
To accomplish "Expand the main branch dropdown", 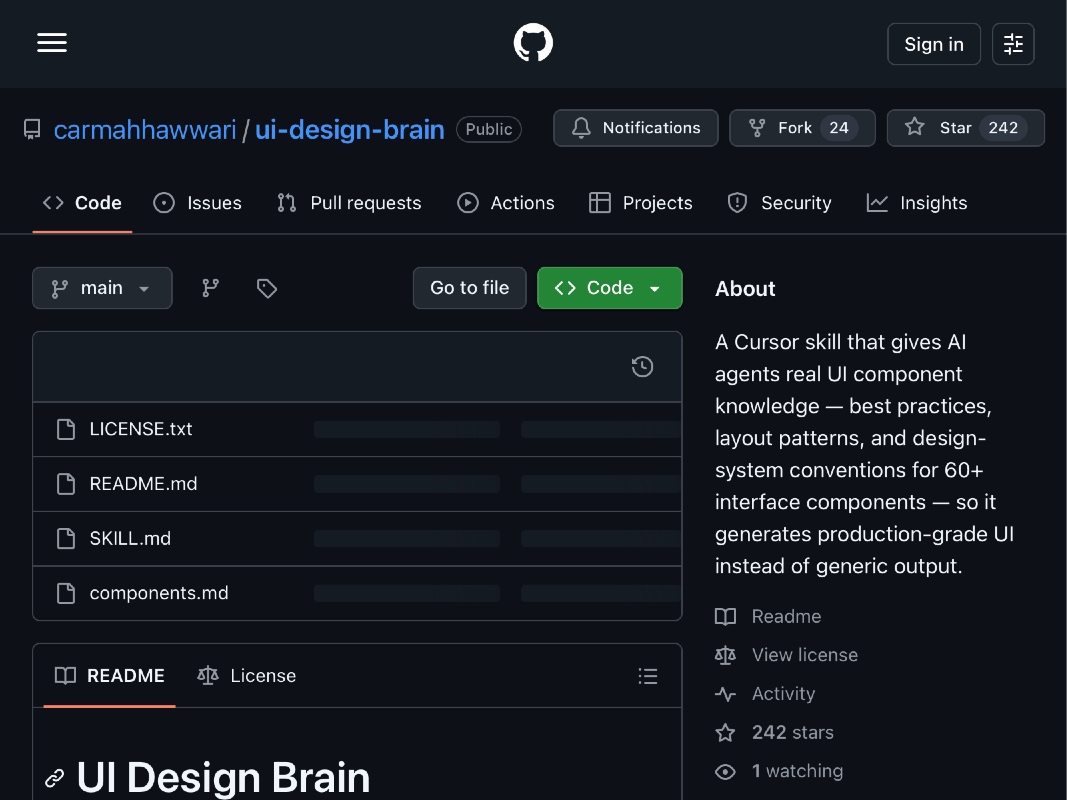I will point(102,288).
